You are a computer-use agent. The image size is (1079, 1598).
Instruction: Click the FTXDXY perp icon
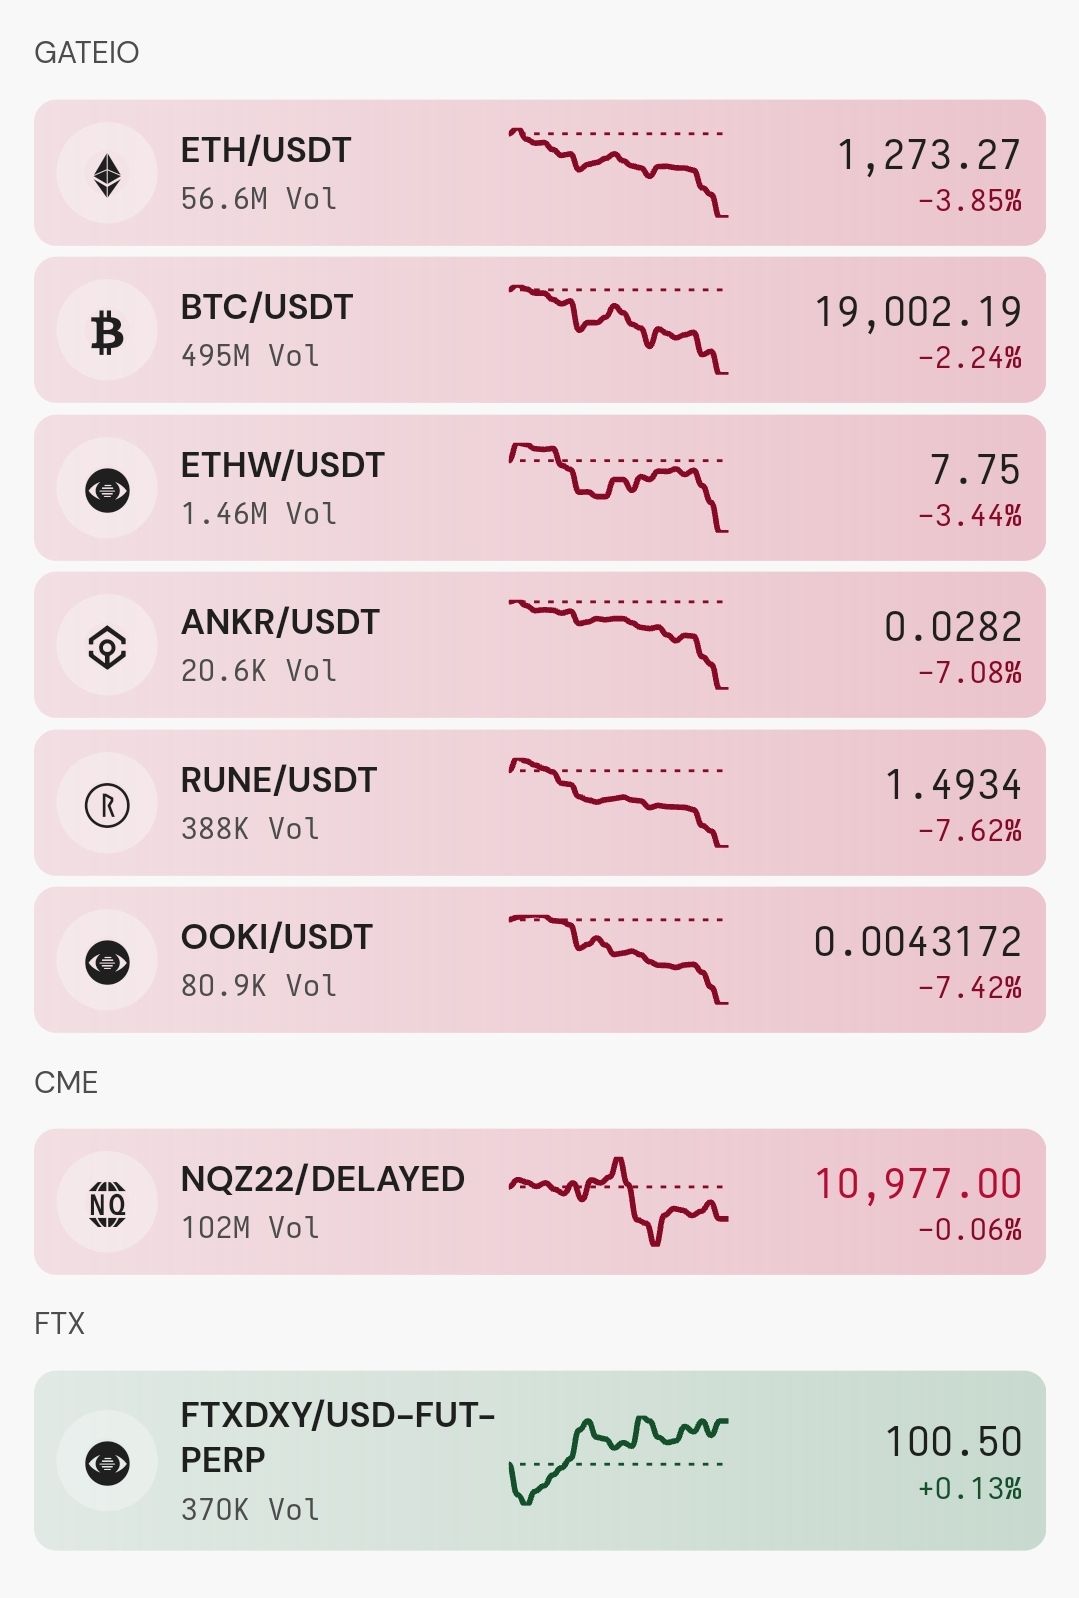point(107,1462)
